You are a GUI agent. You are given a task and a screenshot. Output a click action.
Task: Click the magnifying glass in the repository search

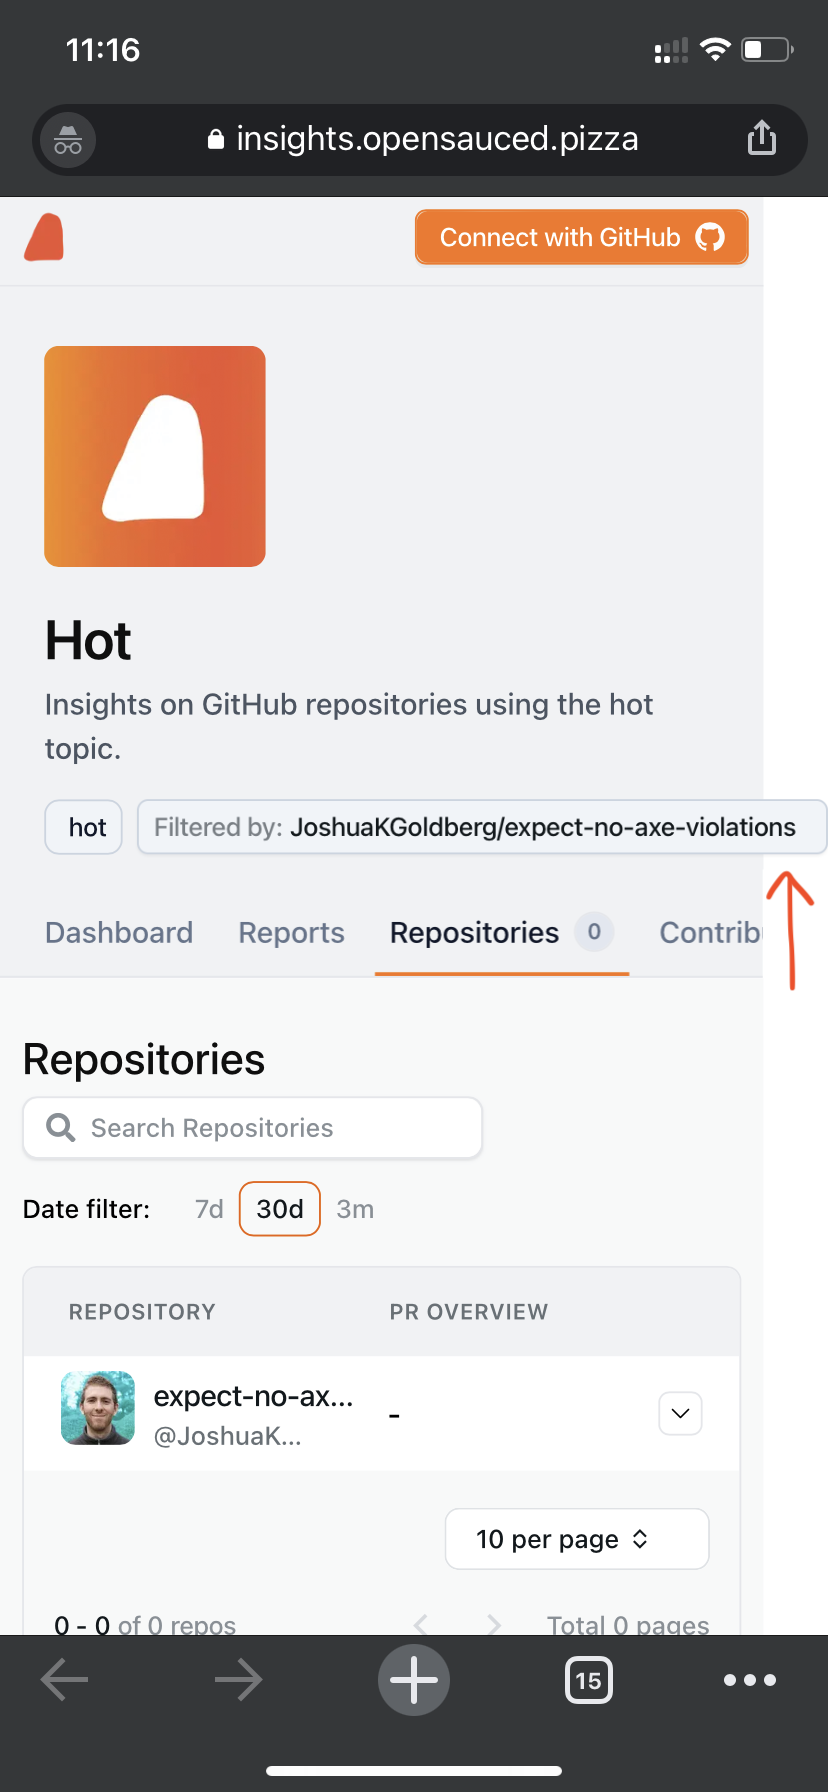58,1127
